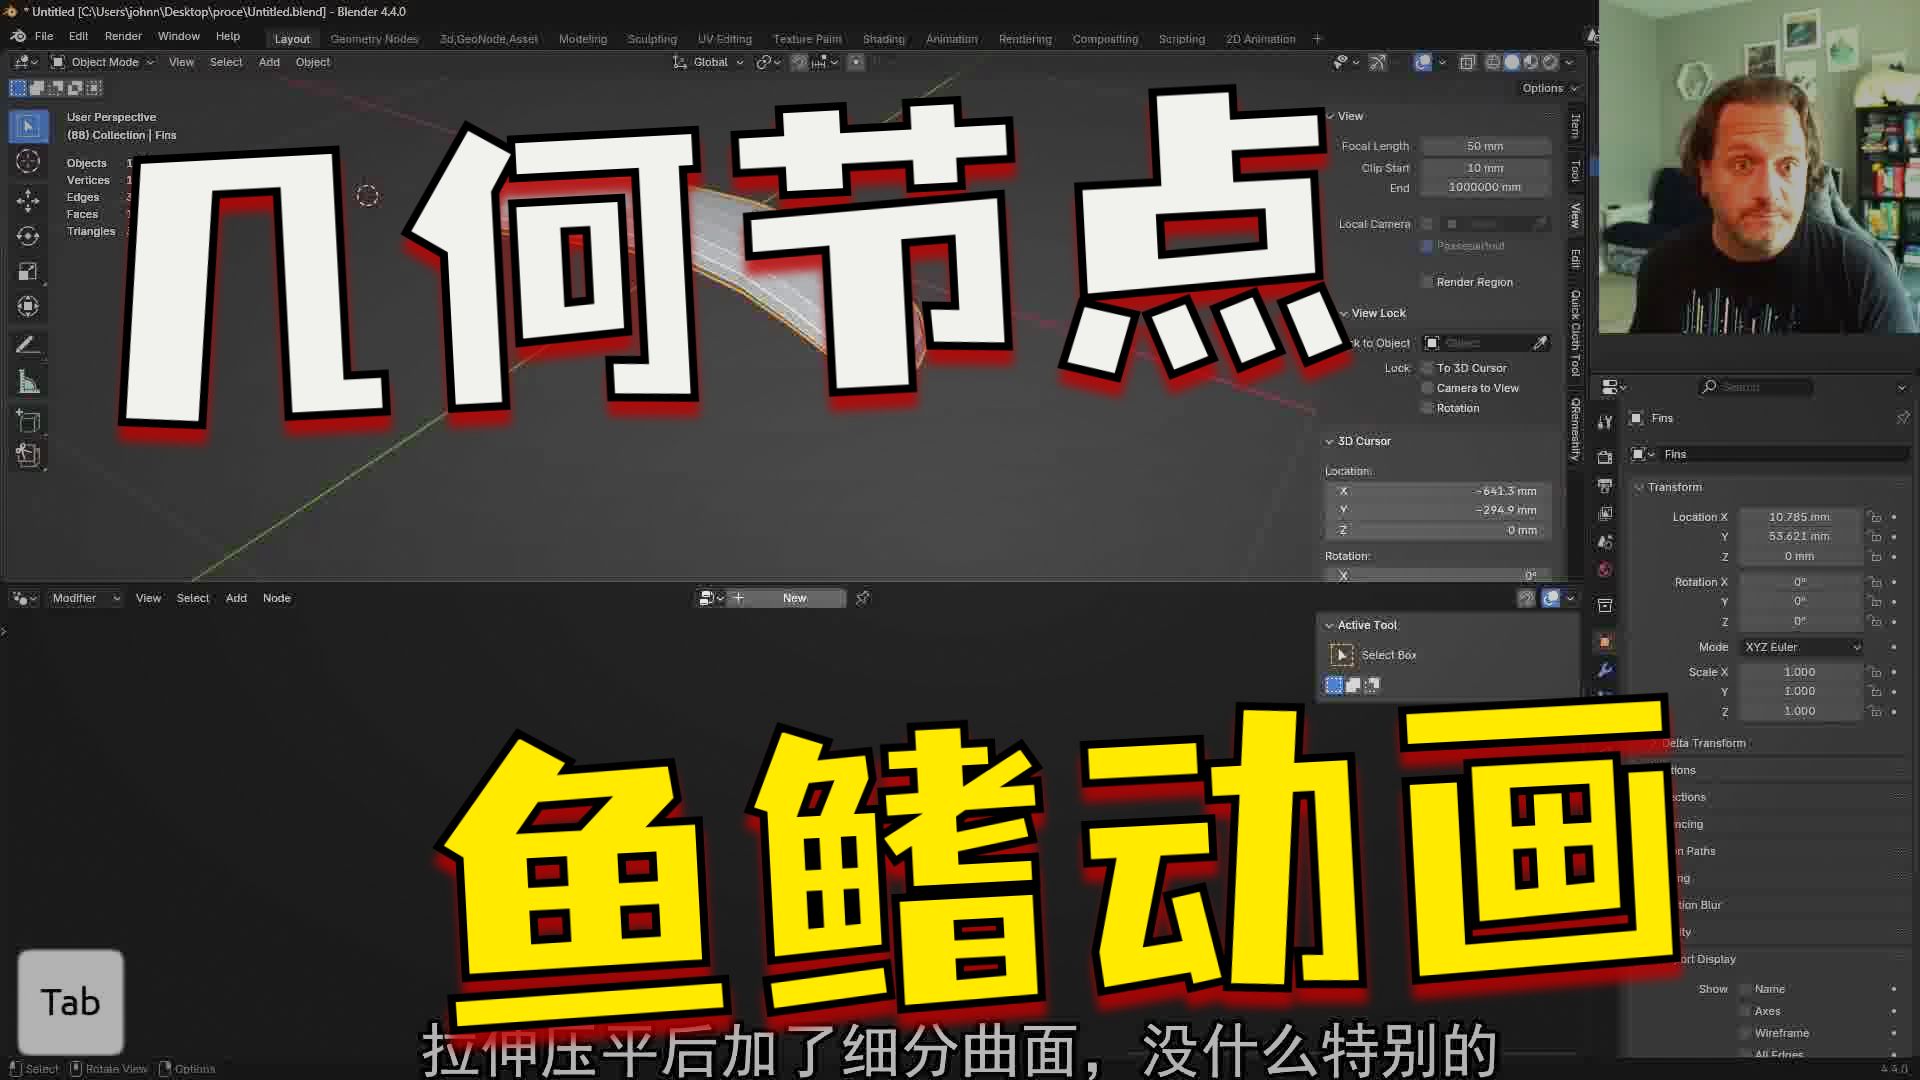Switch to the Geometry Nodes workspace tab

click(374, 39)
